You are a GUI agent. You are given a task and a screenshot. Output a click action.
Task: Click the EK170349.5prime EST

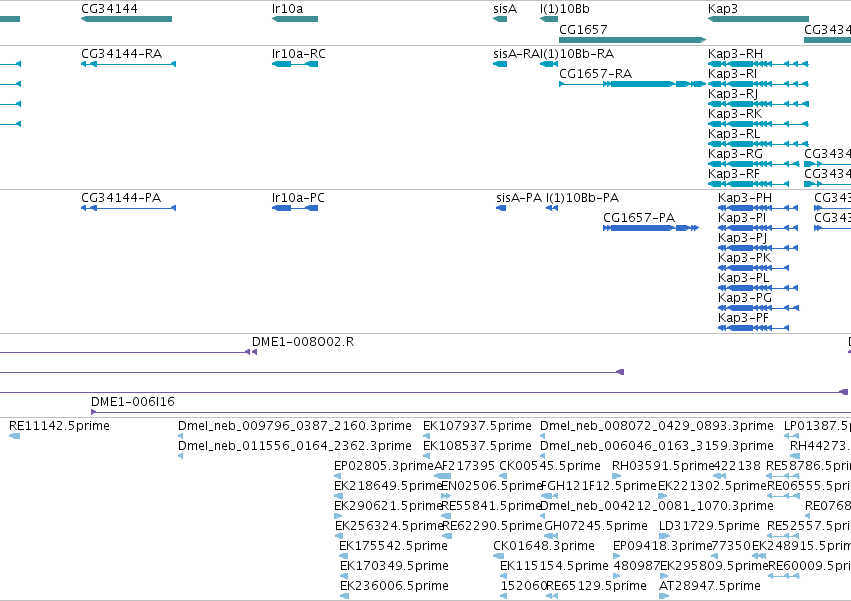tap(344, 576)
